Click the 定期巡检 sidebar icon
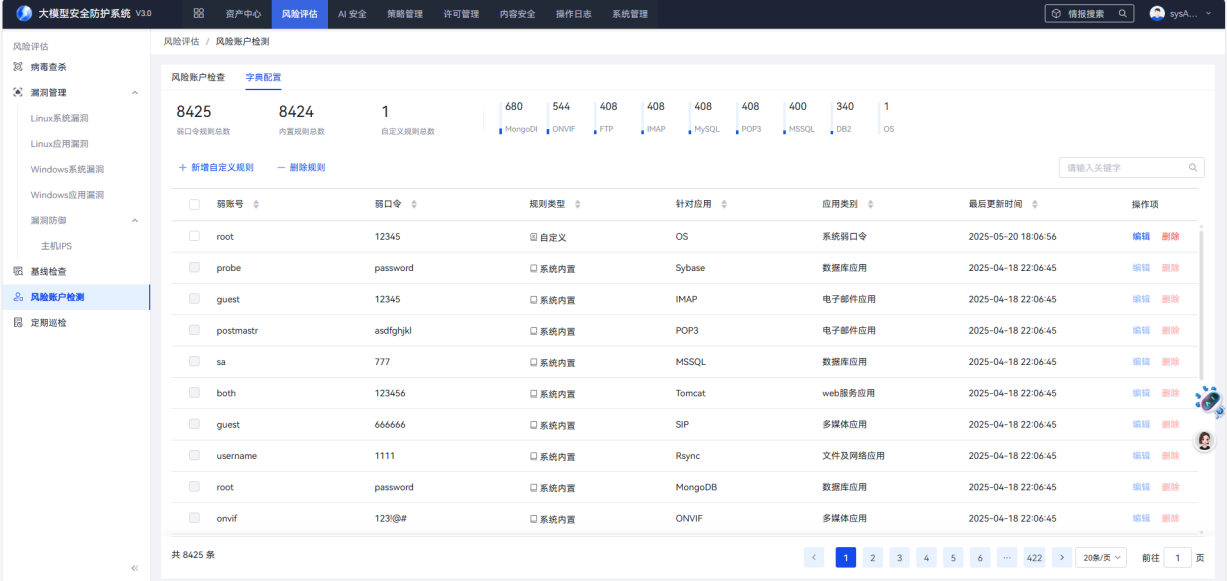This screenshot has height=581, width=1227. [x=18, y=323]
